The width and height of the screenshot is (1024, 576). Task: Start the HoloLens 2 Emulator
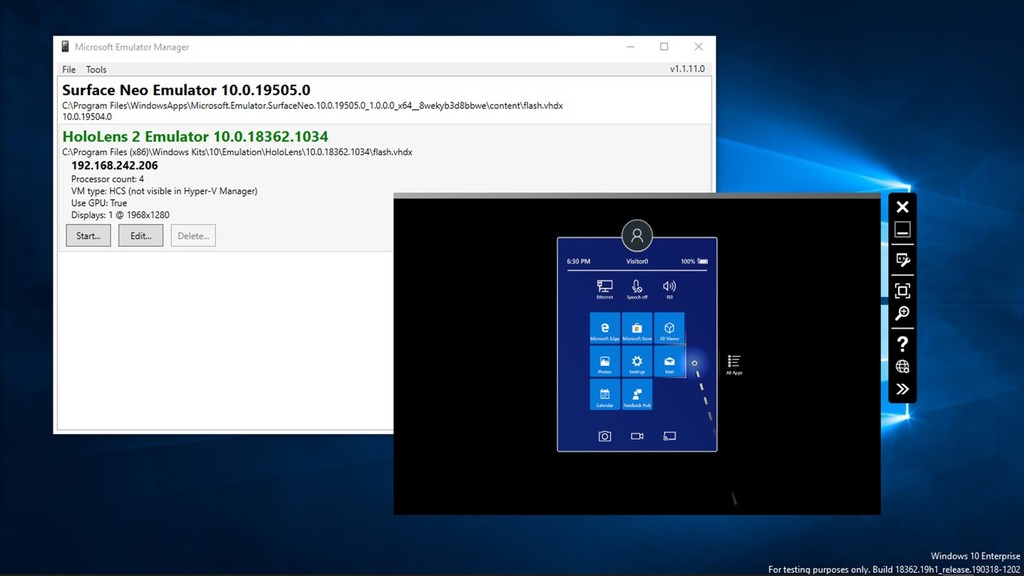[87, 235]
